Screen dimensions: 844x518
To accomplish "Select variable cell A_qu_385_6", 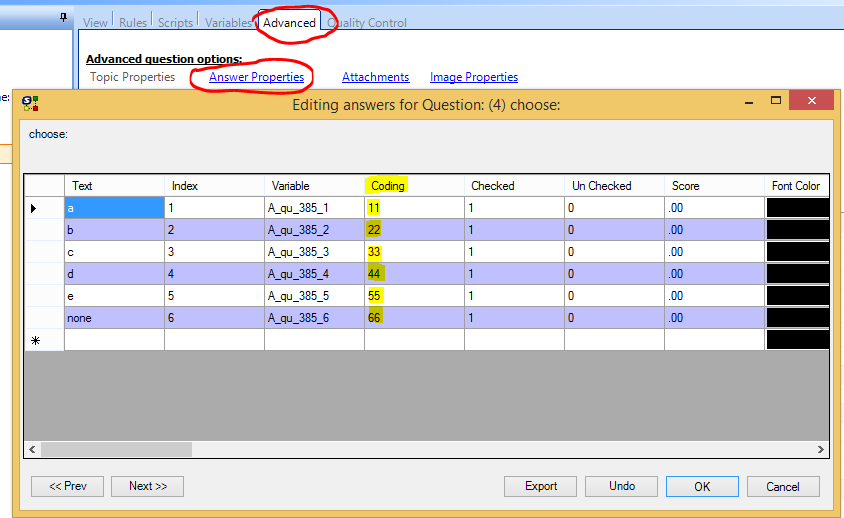I will pyautogui.click(x=314, y=318).
